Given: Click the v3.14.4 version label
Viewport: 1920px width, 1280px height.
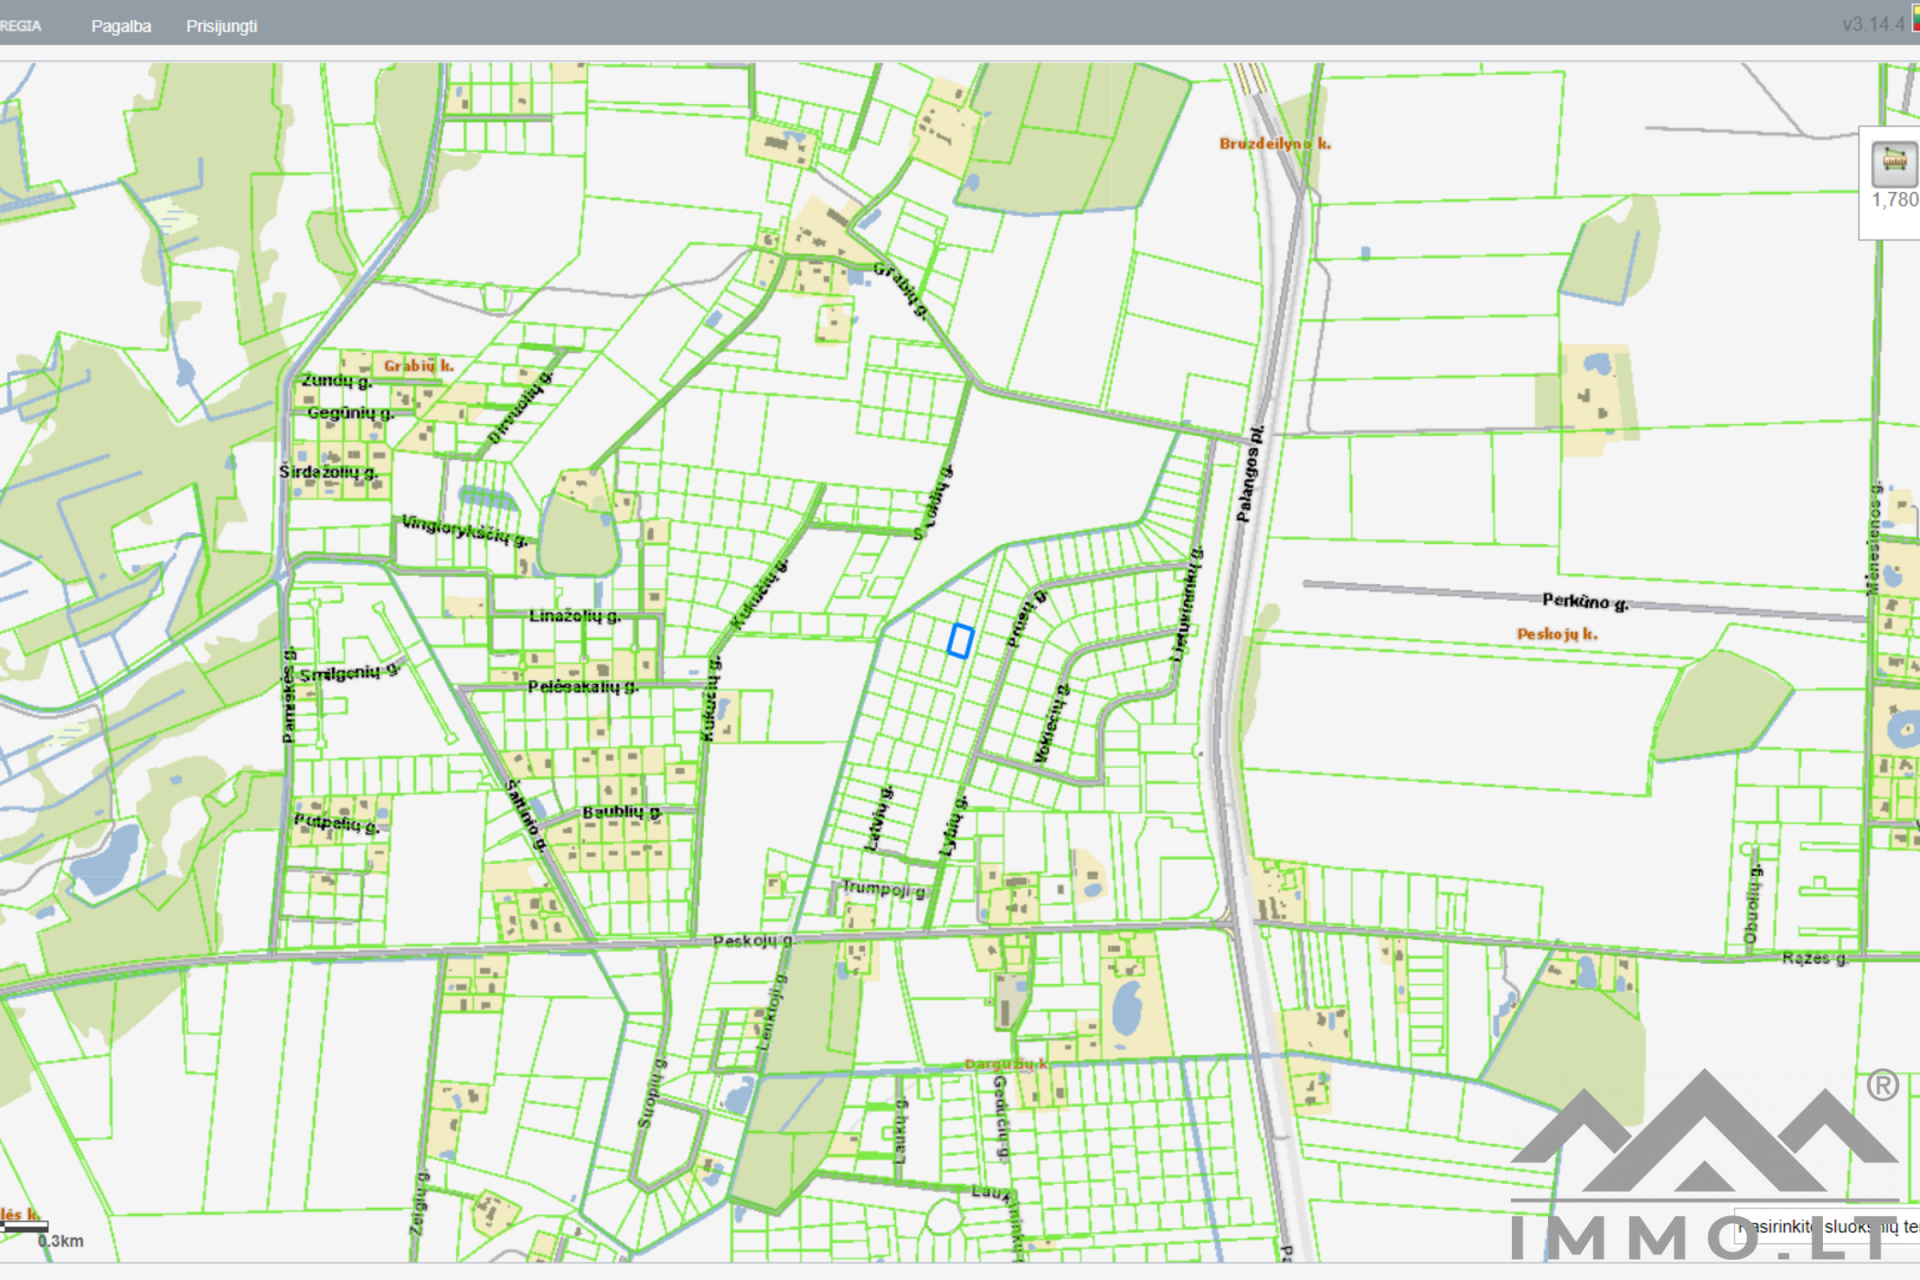Looking at the screenshot, I should point(1873,24).
